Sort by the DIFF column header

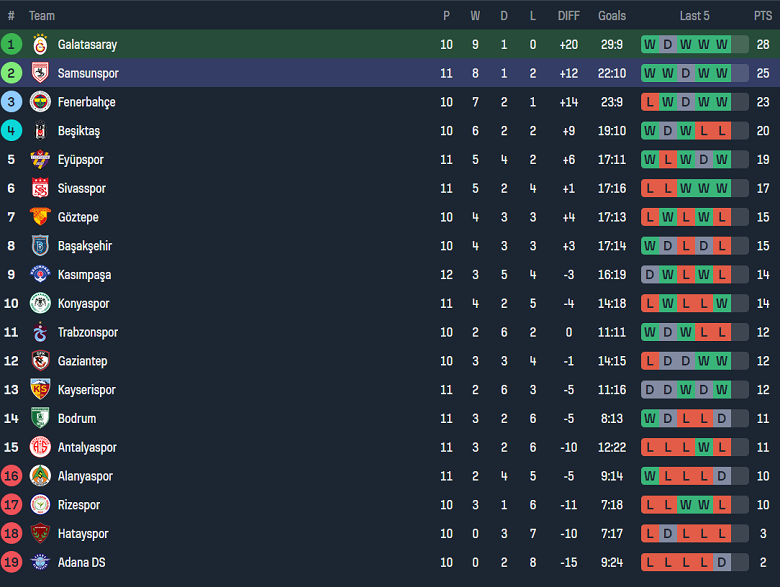point(568,16)
